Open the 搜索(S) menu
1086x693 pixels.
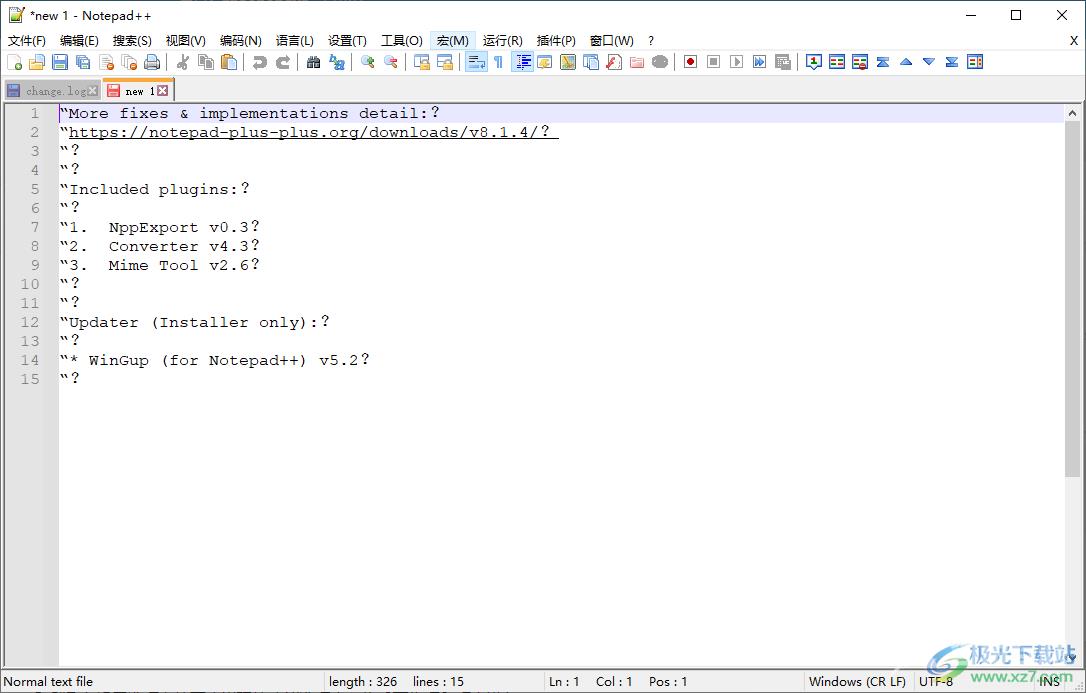pos(132,41)
